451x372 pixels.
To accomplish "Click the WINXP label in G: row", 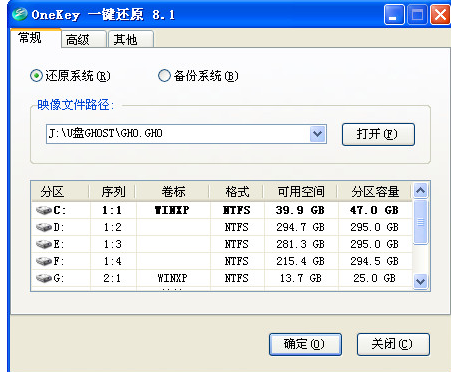I will click(x=172, y=278).
